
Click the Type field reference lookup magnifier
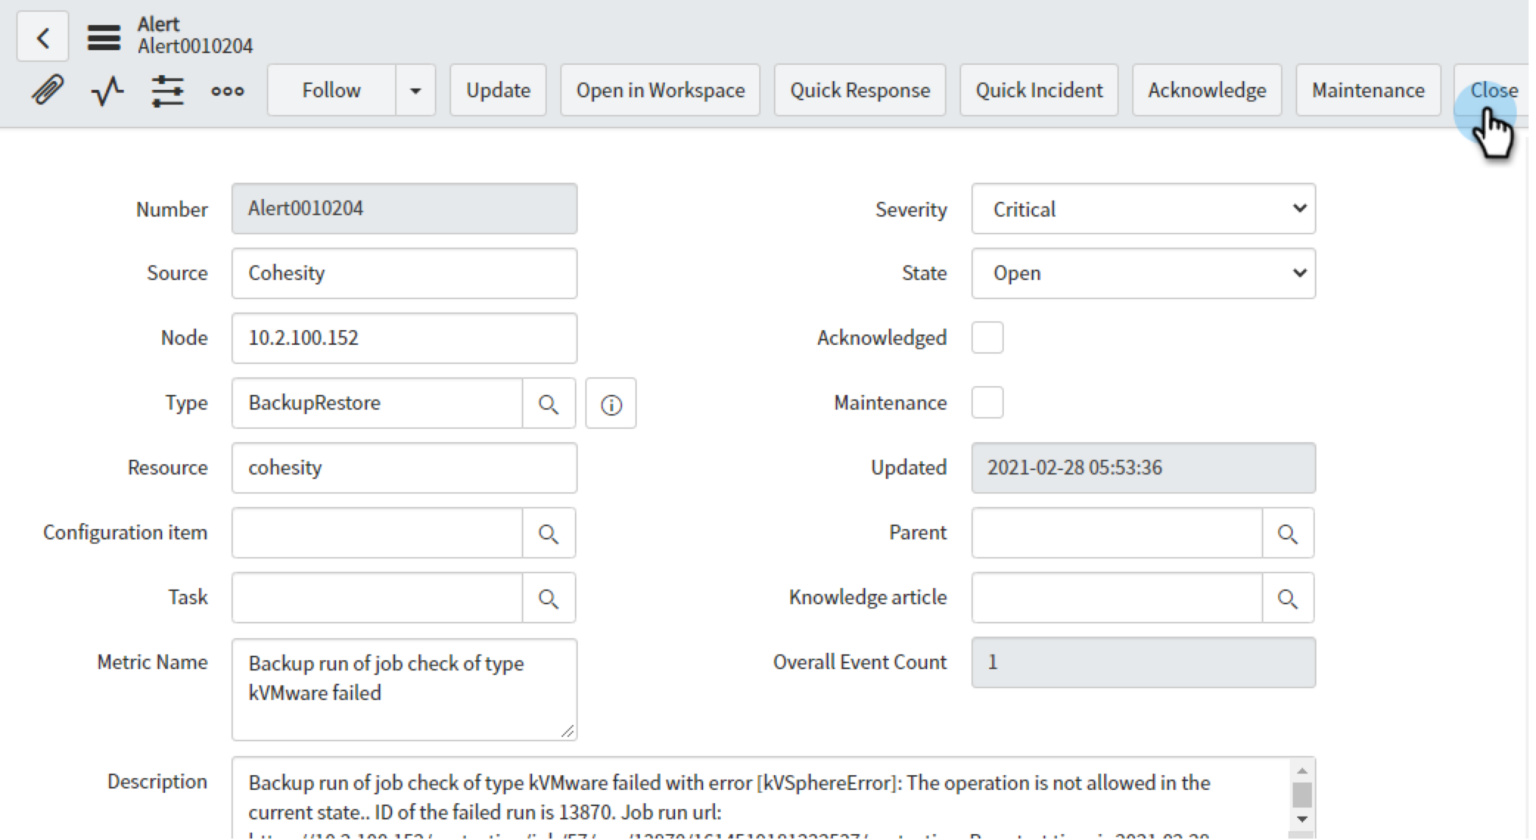pyautogui.click(x=548, y=403)
